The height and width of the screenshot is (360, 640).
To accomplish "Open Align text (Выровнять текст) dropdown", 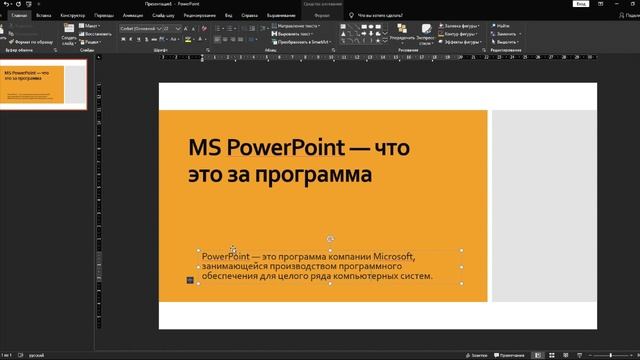I will coord(293,34).
